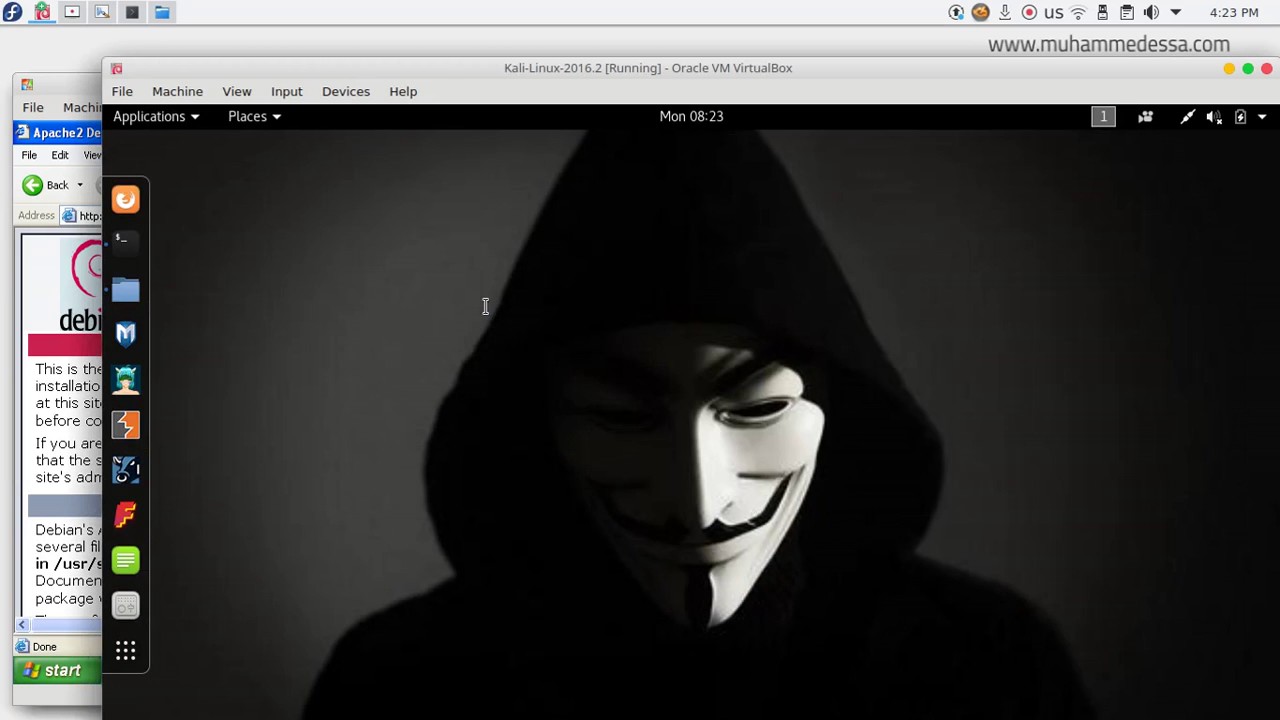
Task: Open the host clipboard tray icon
Action: [1127, 12]
